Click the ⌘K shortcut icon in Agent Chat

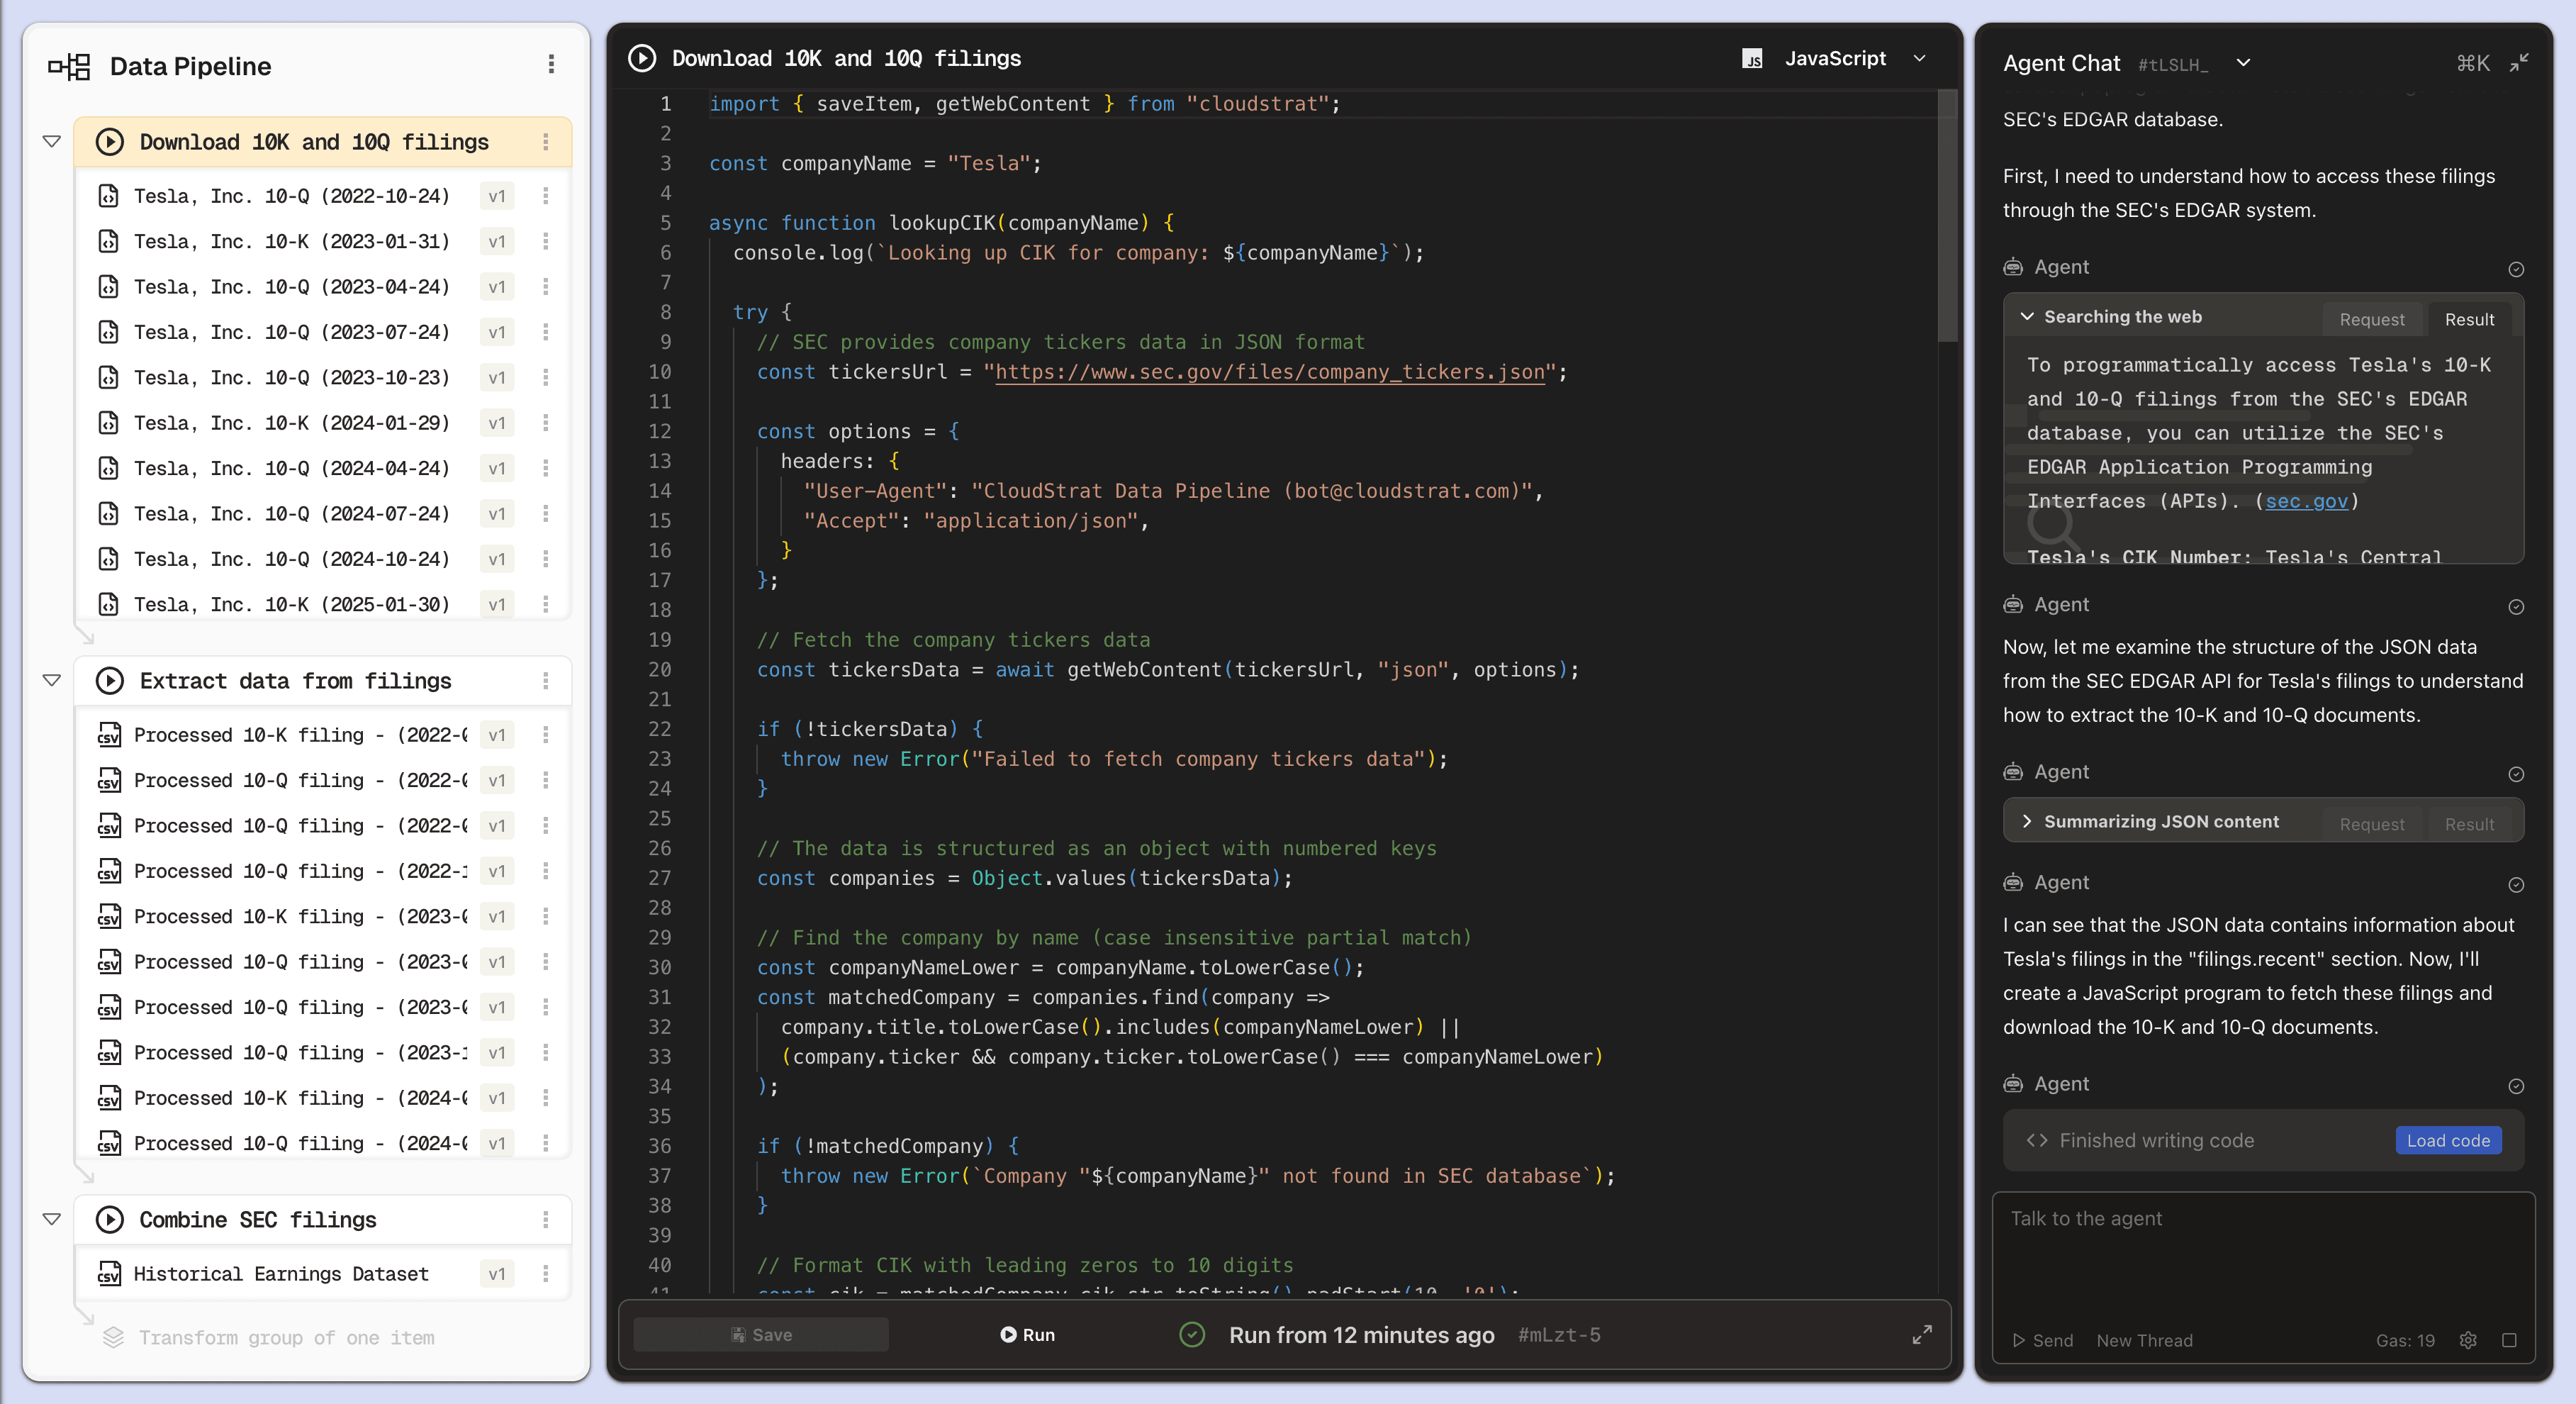(x=2473, y=63)
